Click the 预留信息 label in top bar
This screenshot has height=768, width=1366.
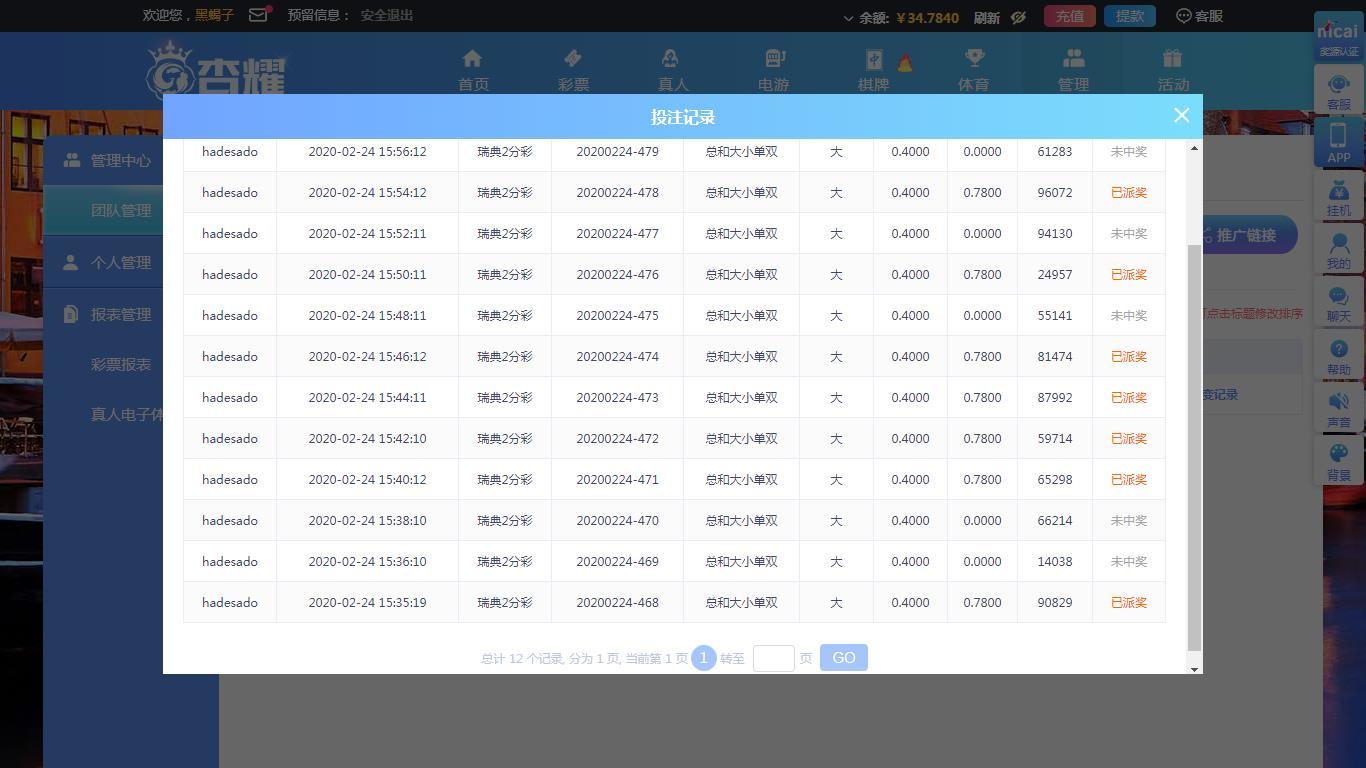pyautogui.click(x=320, y=15)
